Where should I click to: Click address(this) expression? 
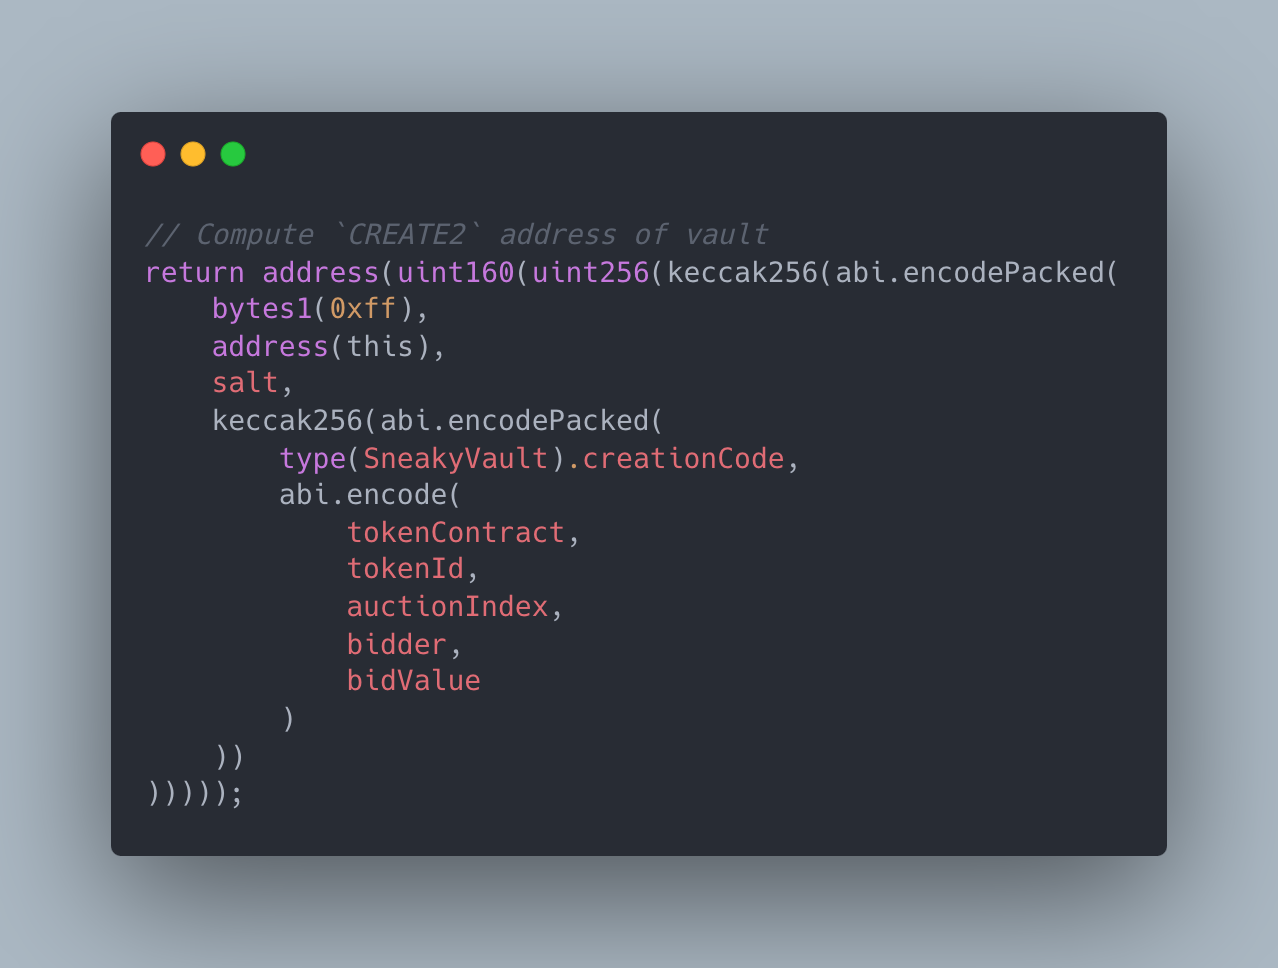pyautogui.click(x=321, y=346)
